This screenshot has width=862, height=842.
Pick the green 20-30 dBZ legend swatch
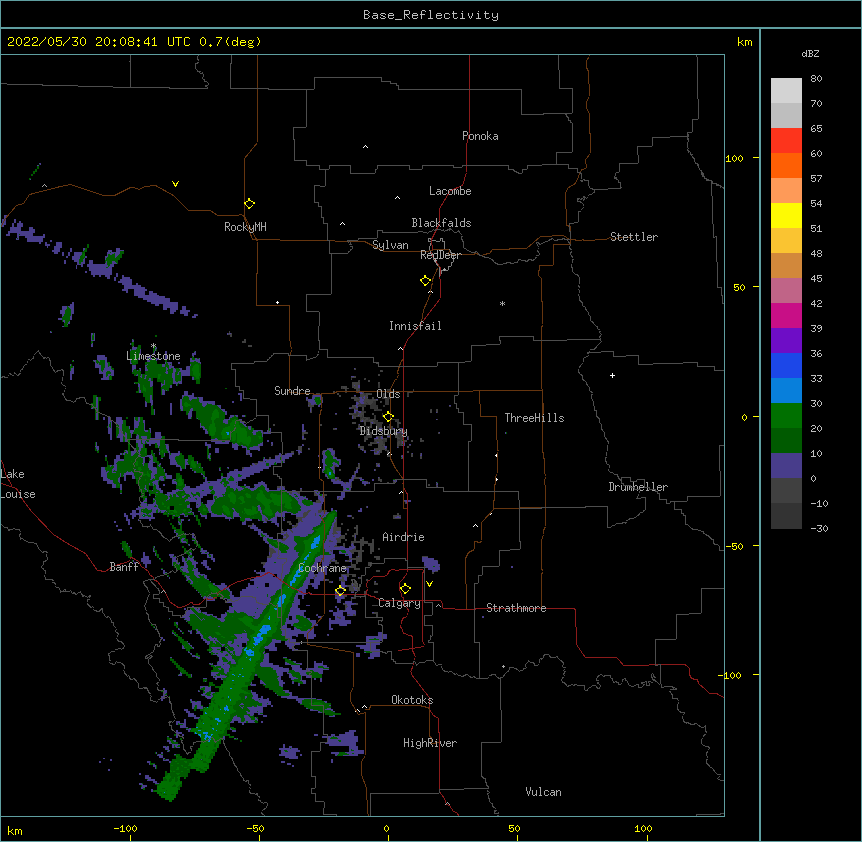[x=786, y=416]
